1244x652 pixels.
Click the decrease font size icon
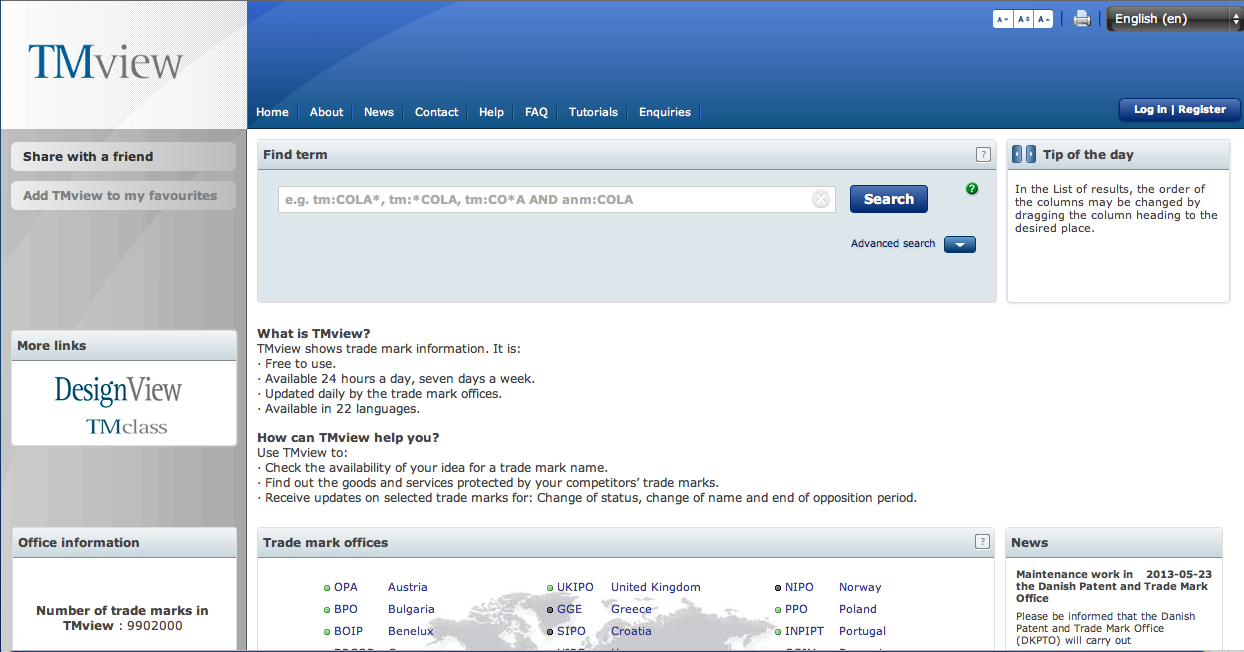point(1002,19)
